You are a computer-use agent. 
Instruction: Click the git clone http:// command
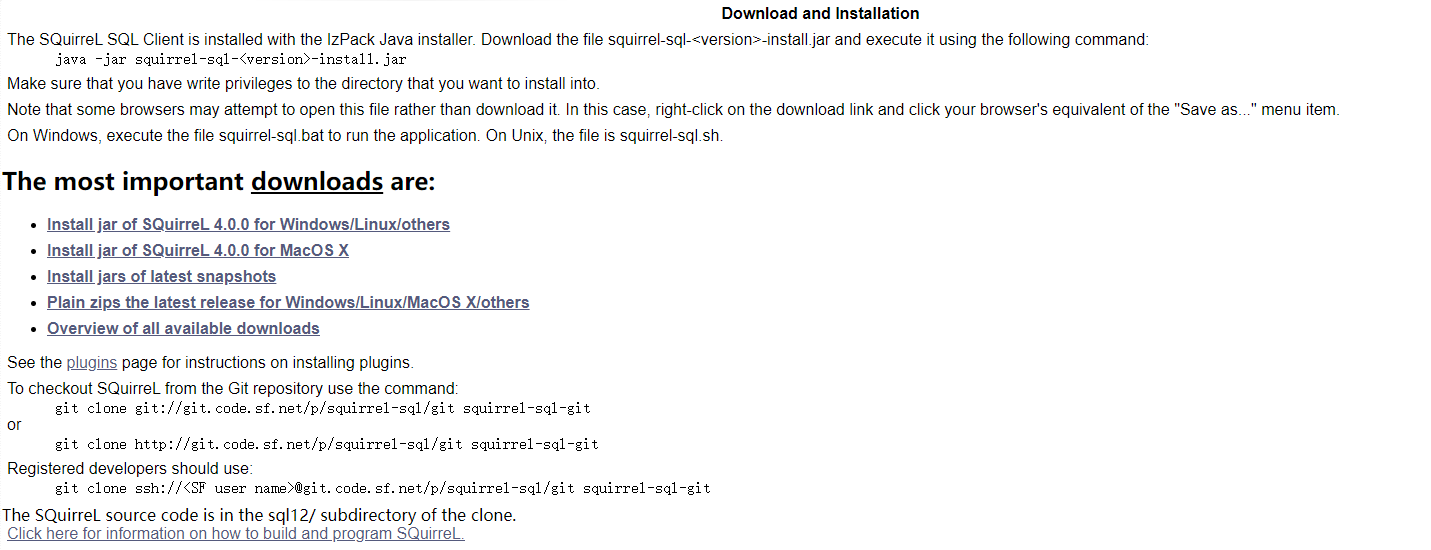coord(326,444)
